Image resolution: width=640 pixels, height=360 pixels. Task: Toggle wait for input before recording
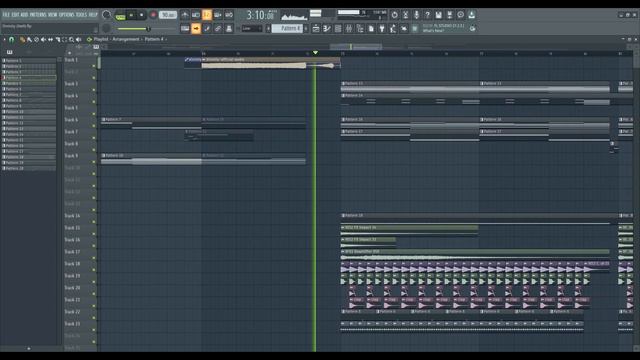[196, 15]
